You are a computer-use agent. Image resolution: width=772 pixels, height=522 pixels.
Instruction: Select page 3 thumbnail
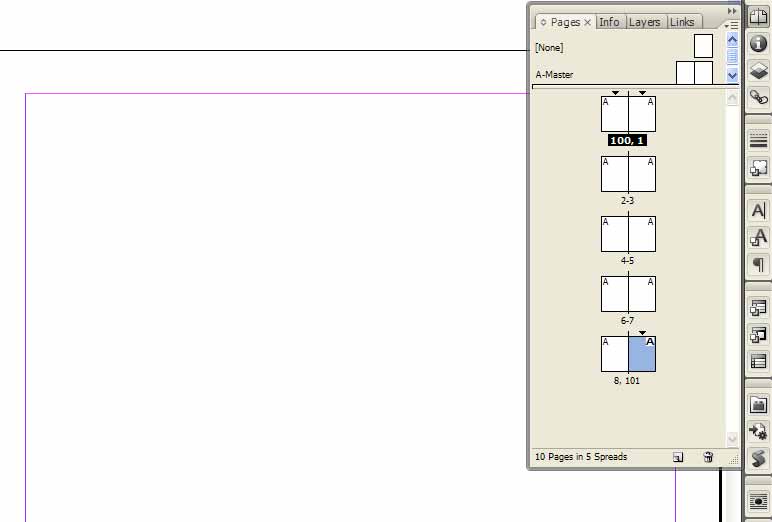[x=642, y=174]
